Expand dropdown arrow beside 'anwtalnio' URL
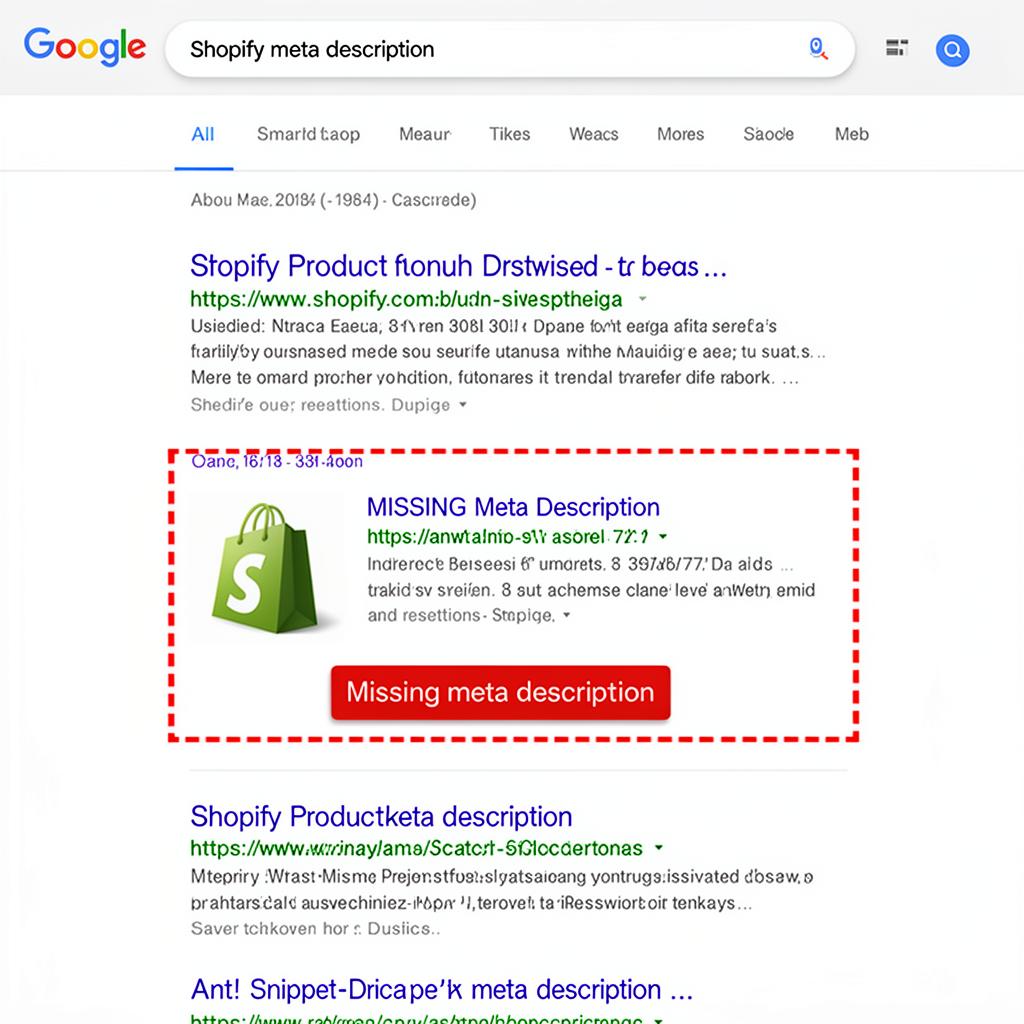Viewport: 1024px width, 1024px height. (663, 537)
